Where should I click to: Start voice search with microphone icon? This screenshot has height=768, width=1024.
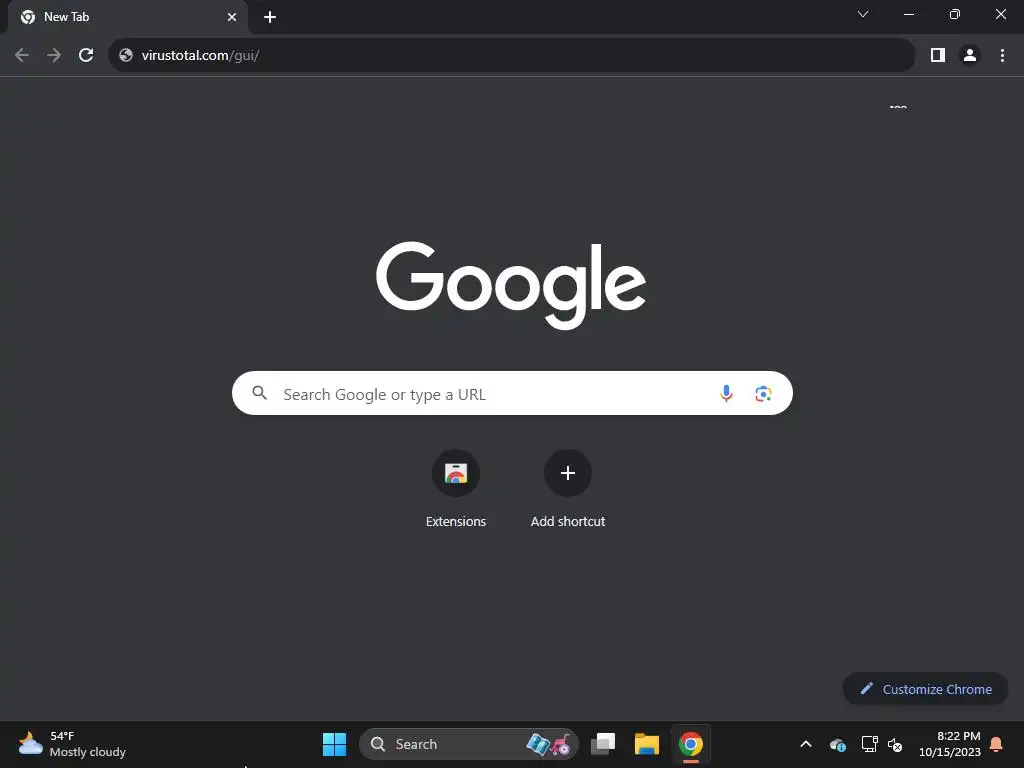tap(726, 393)
